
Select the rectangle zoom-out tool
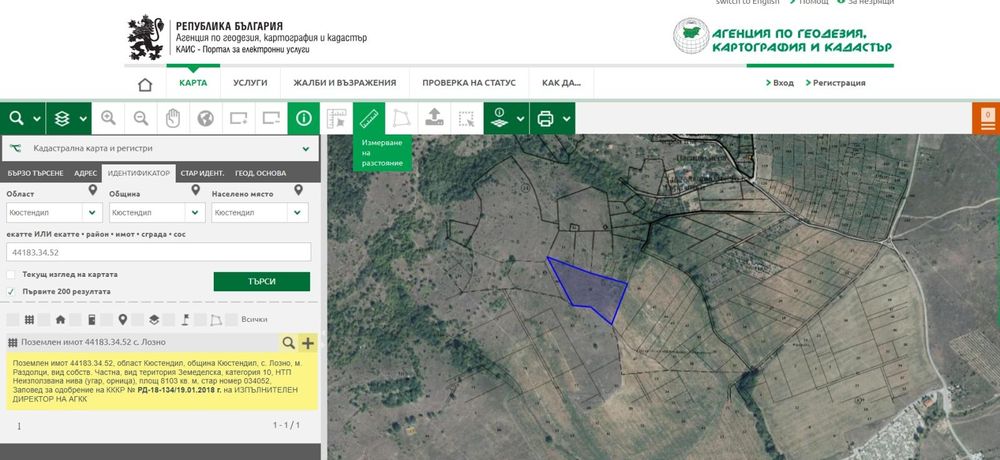point(271,119)
